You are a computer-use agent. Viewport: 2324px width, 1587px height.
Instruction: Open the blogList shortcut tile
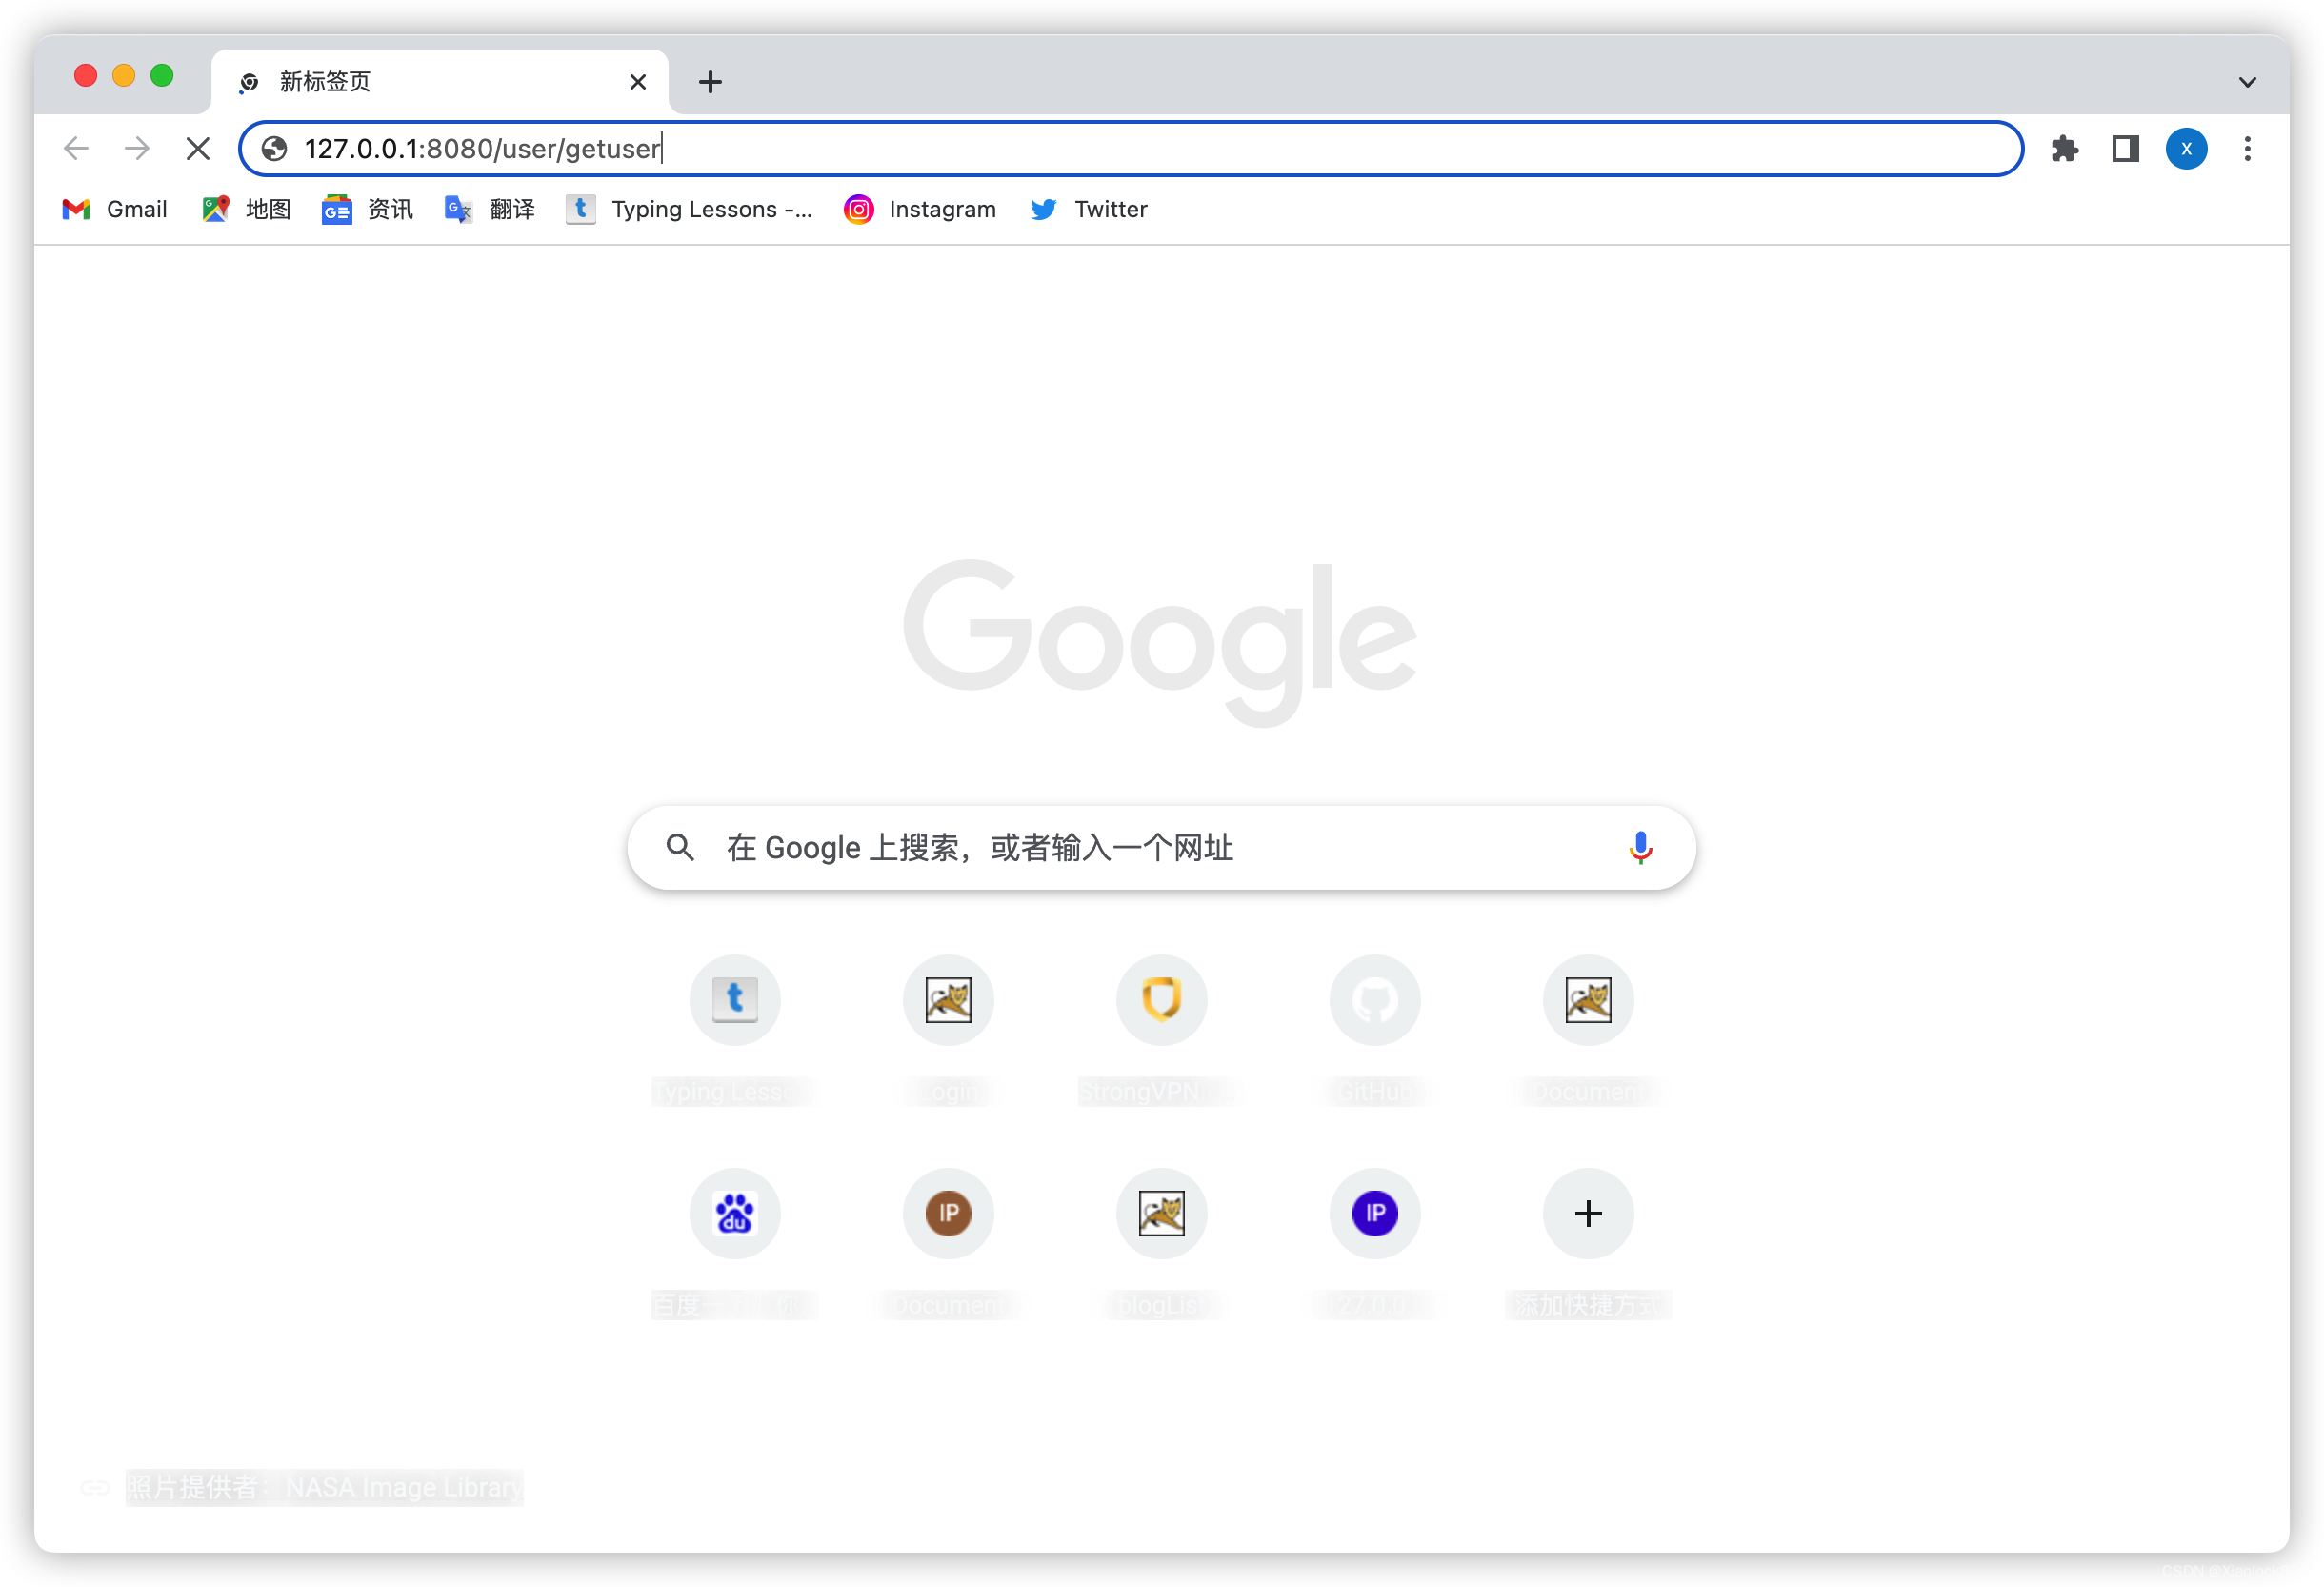point(1161,1243)
